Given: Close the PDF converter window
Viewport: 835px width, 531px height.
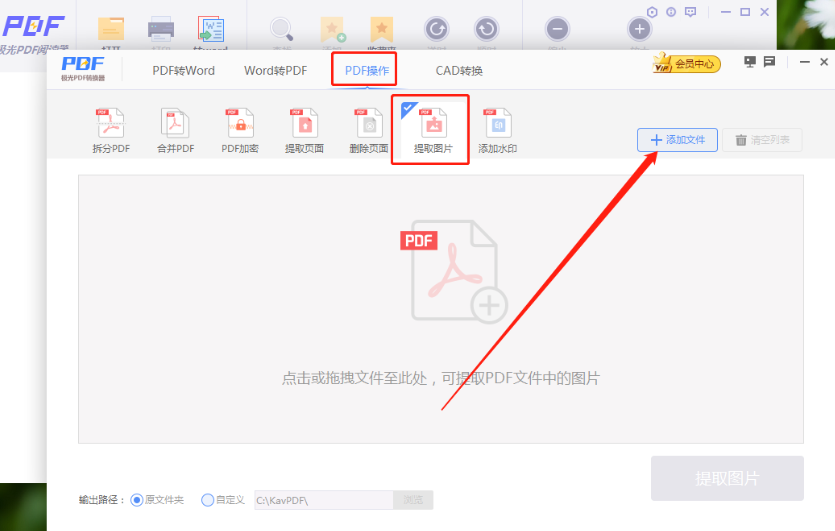Looking at the screenshot, I should (x=824, y=62).
